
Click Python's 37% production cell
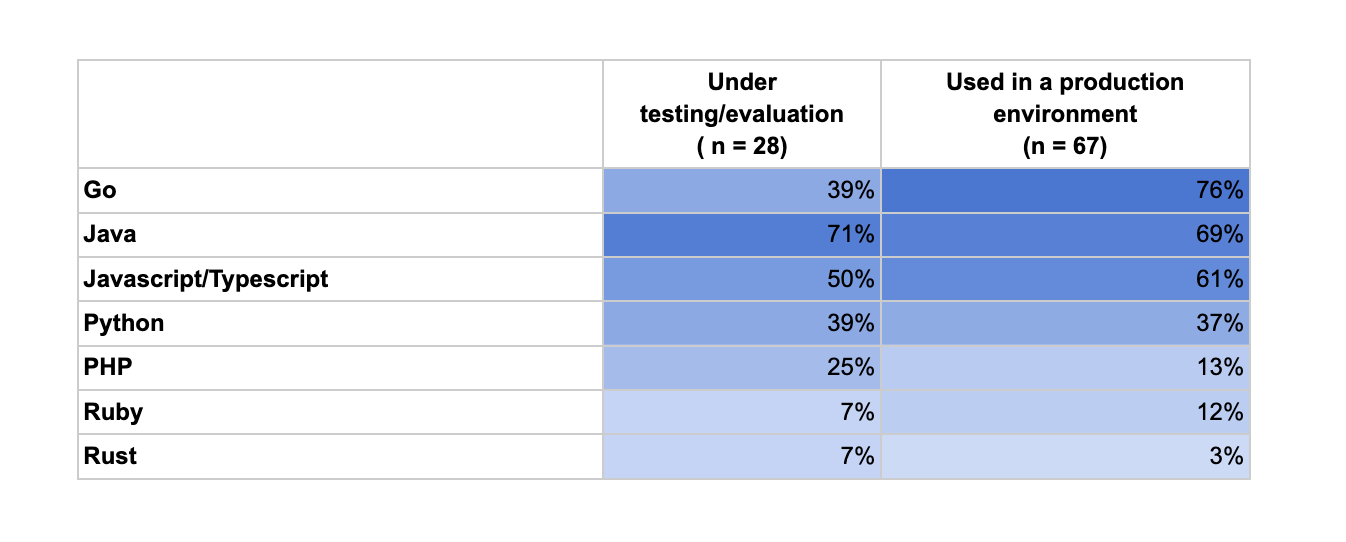[x=1065, y=323]
